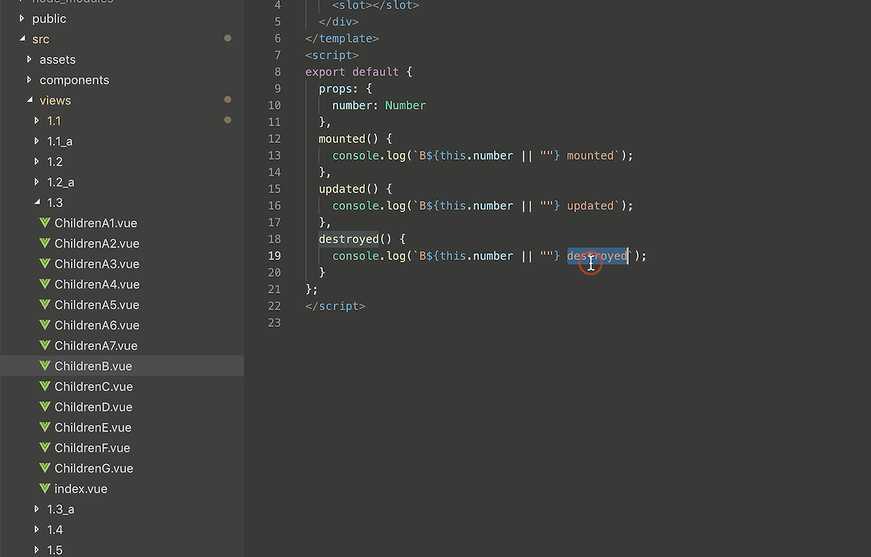Click the Vue icon beside ChildrenA2.vue
The height and width of the screenshot is (557, 871).
pyautogui.click(x=45, y=243)
